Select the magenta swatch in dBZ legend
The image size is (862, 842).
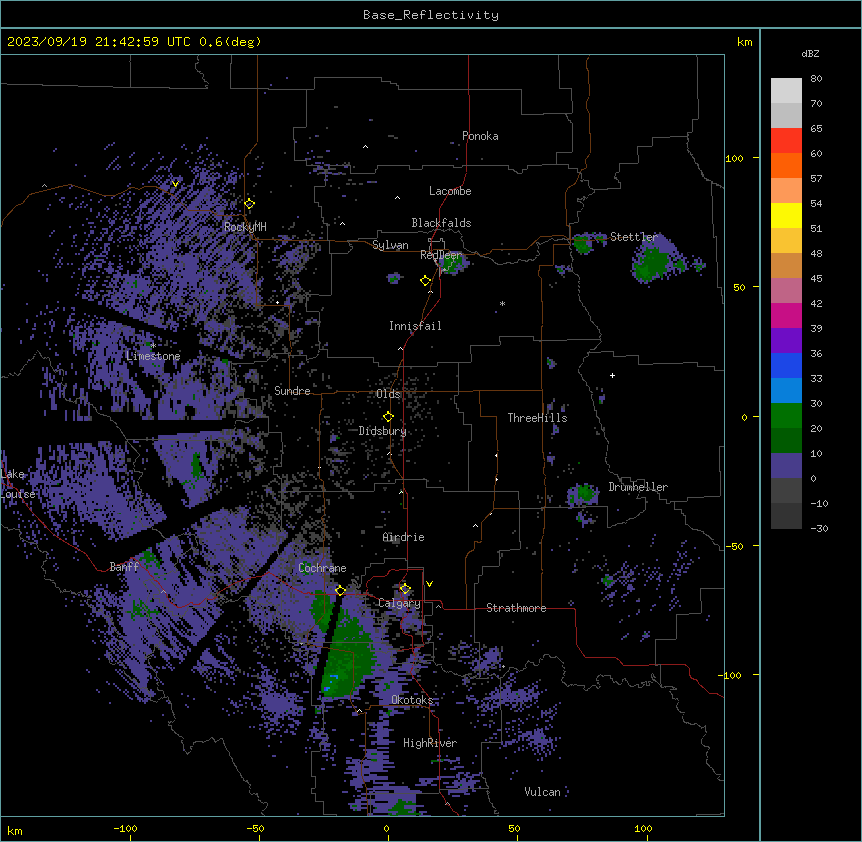tap(786, 315)
